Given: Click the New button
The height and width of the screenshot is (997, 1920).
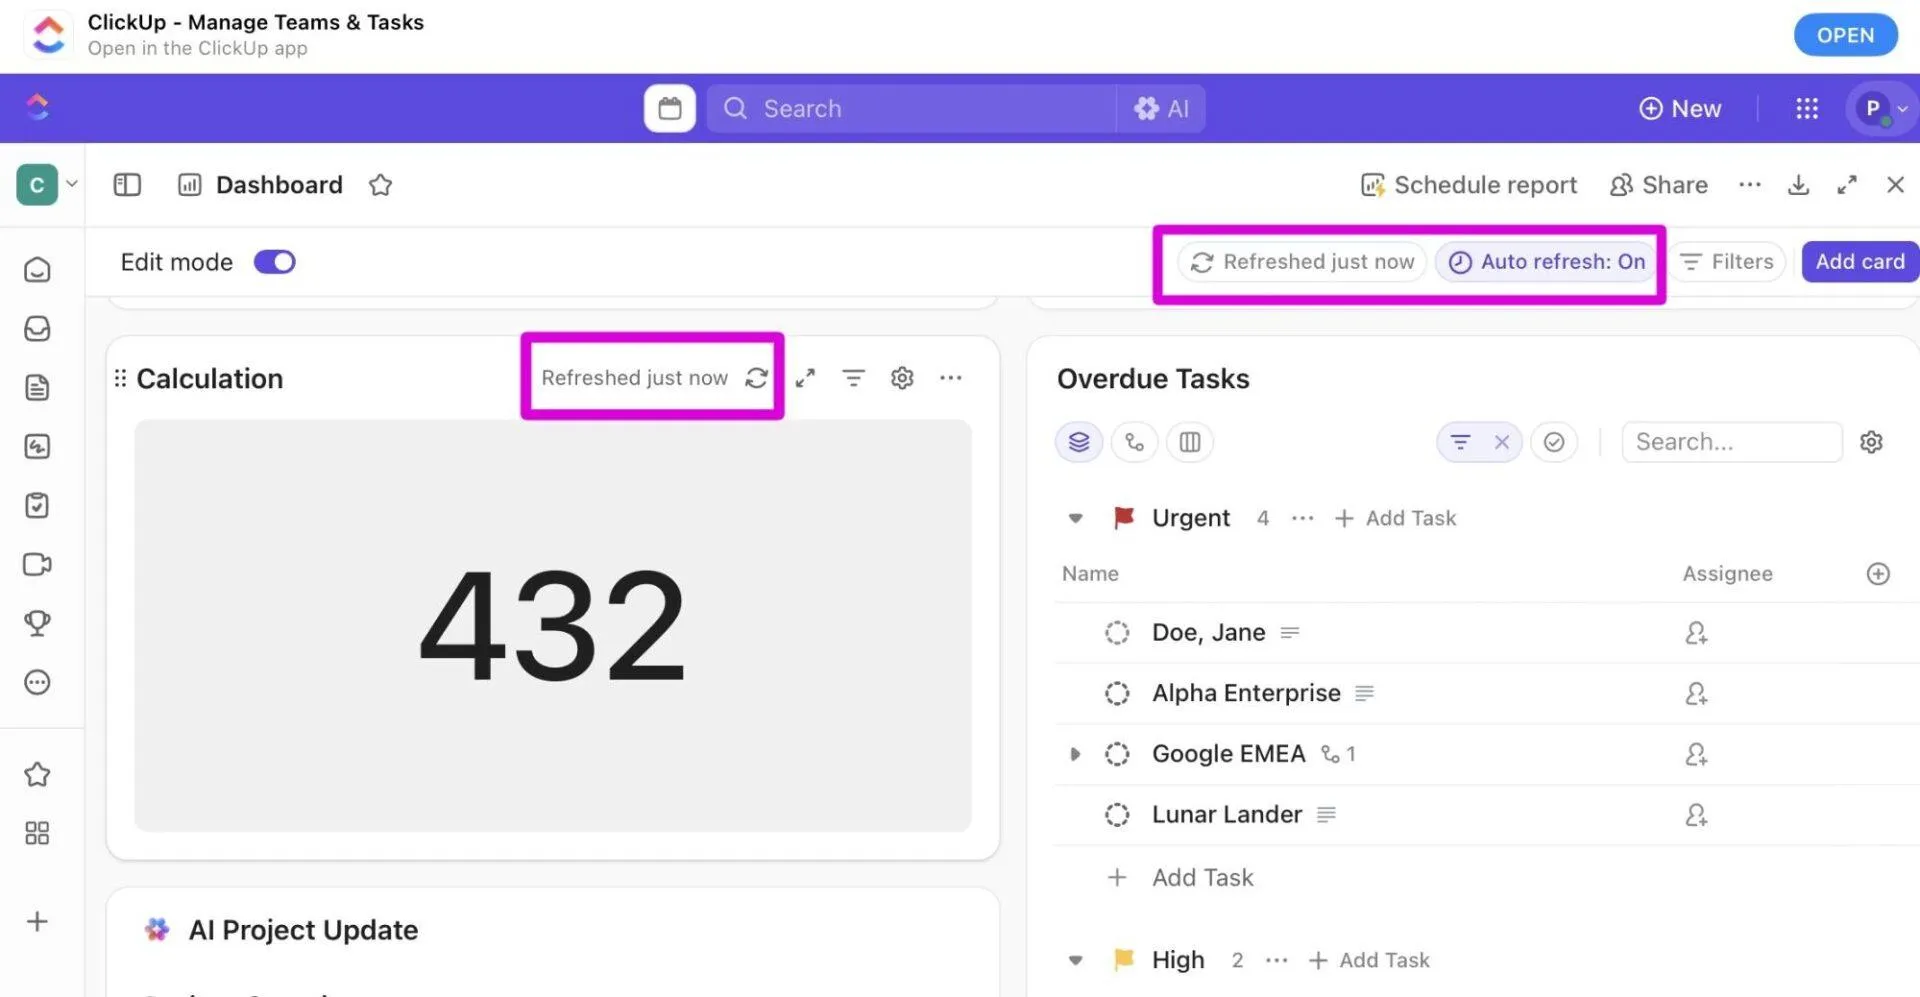Looking at the screenshot, I should click(x=1680, y=108).
